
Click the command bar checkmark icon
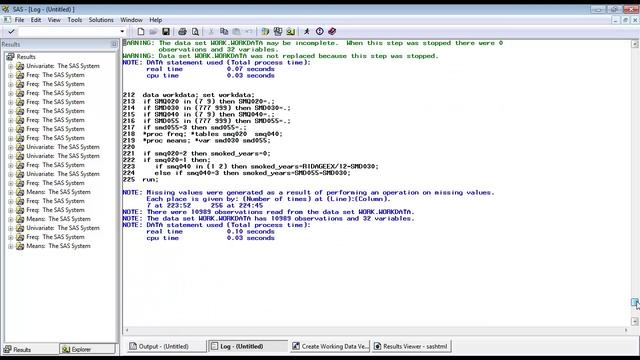[11, 31]
